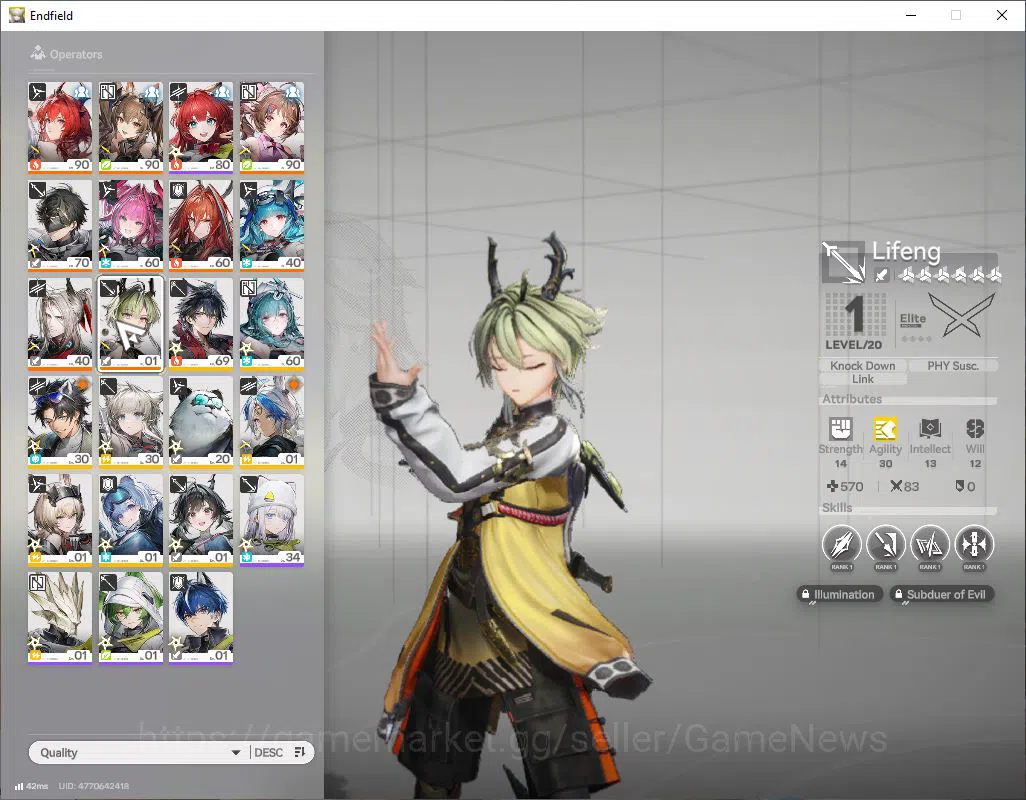Screen dimensions: 1026x800
Task: Select the pink-haired level 60 operator
Action: click(130, 225)
